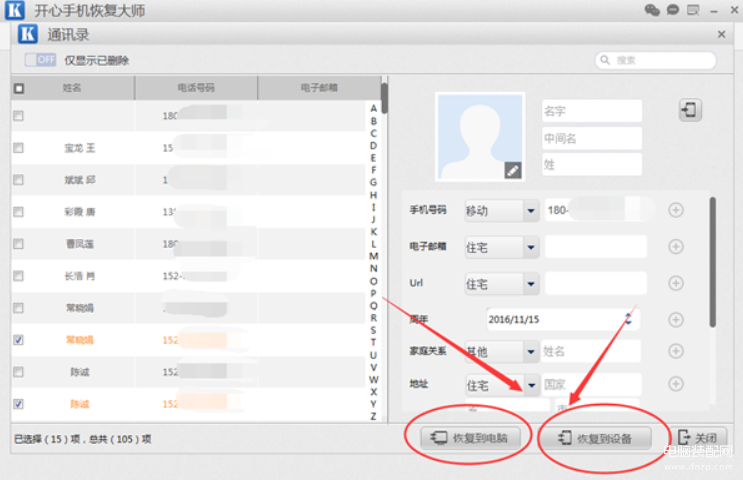This screenshot has width=743, height=480.
Task: Click the mobile number field showing 180
Action: click(597, 210)
